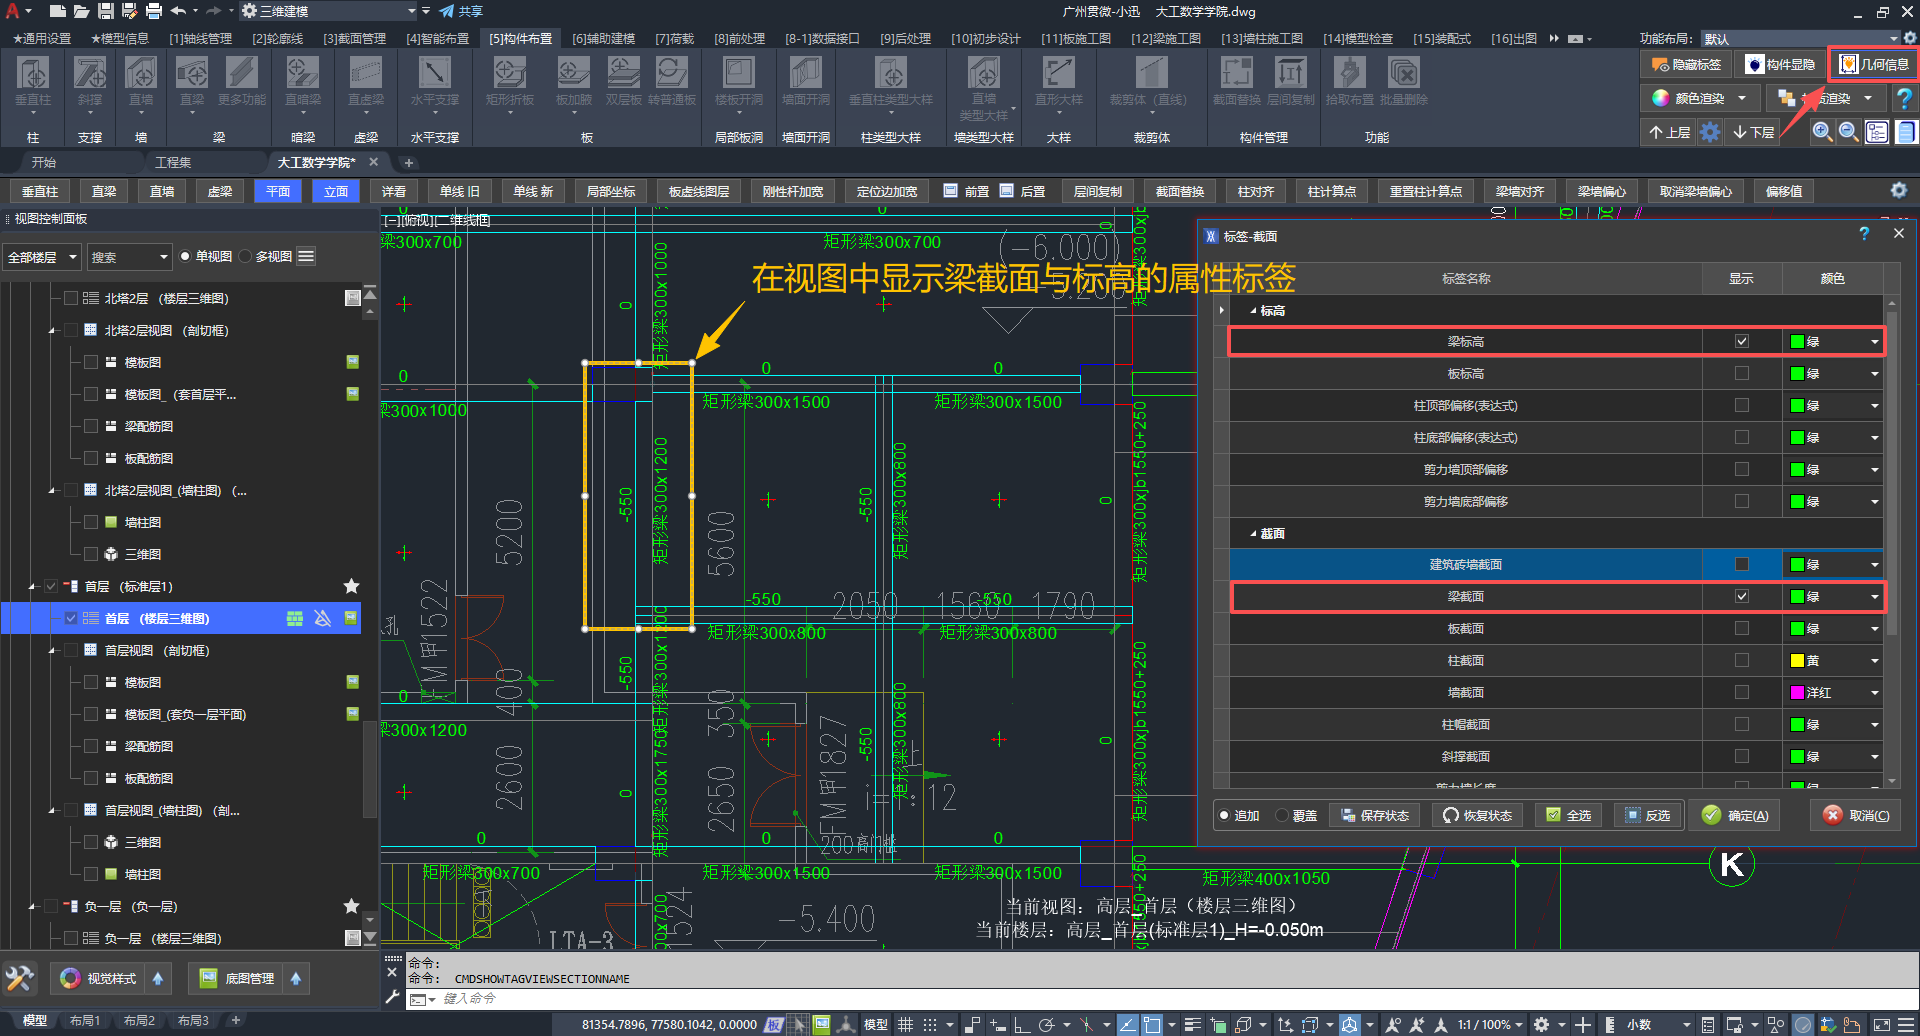
Task: Open the [7]荷载 ribbon tab
Action: (674, 38)
